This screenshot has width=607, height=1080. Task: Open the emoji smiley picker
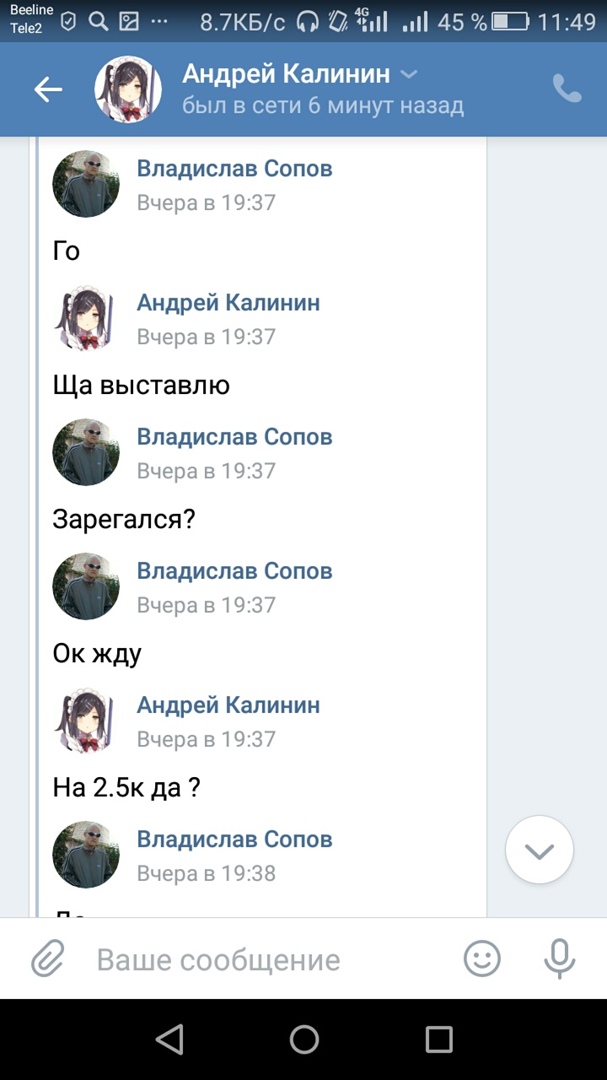tap(482, 961)
